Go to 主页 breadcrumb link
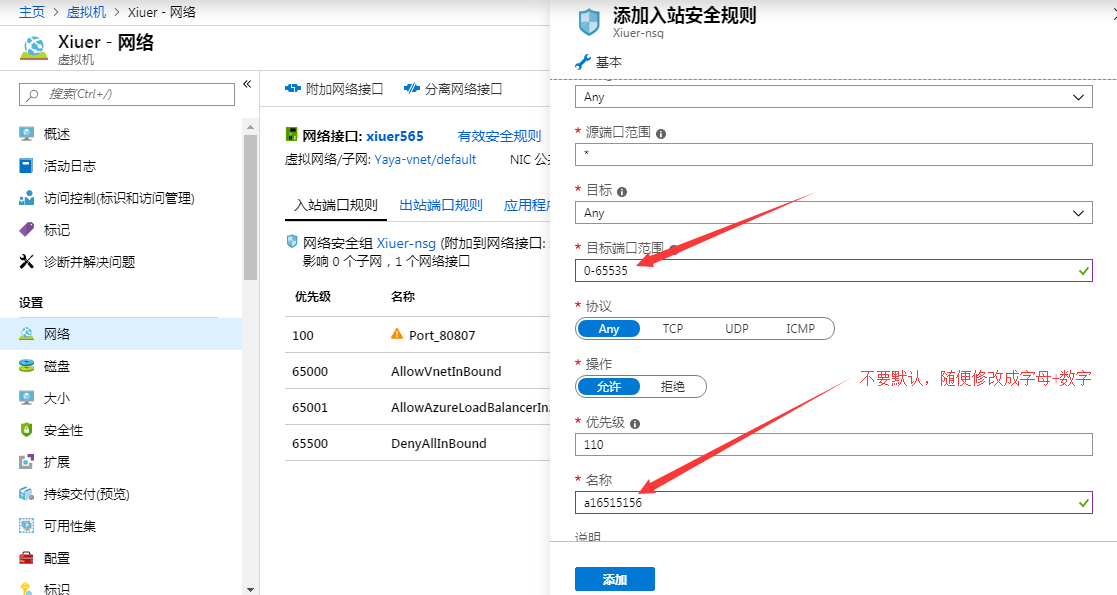Viewport: 1117px width, 595px height. coord(31,12)
